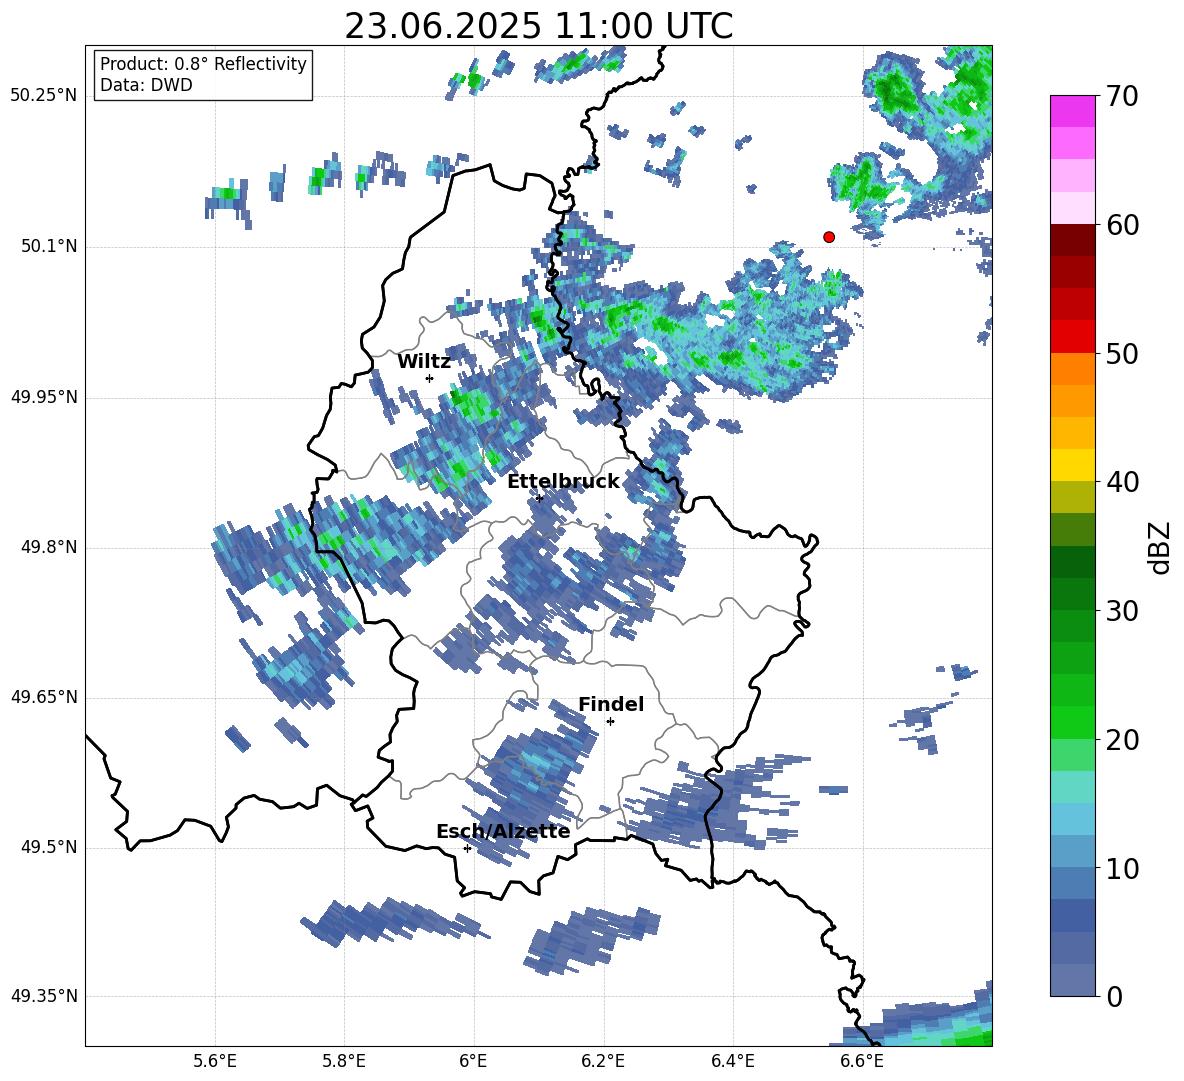
Task: Click the magenta segment at top of colorbar
Action: (x=1072, y=111)
